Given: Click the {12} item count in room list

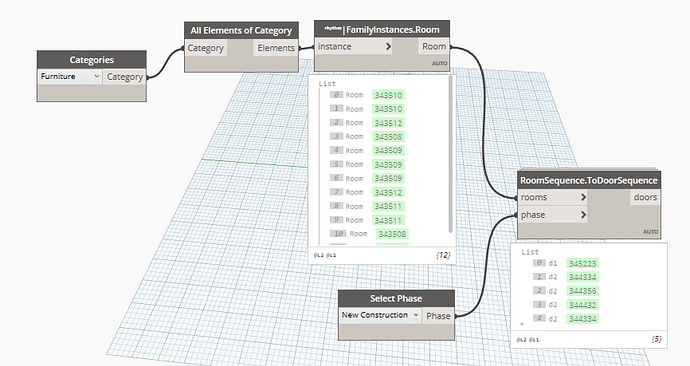Looking at the screenshot, I should click(x=443, y=255).
